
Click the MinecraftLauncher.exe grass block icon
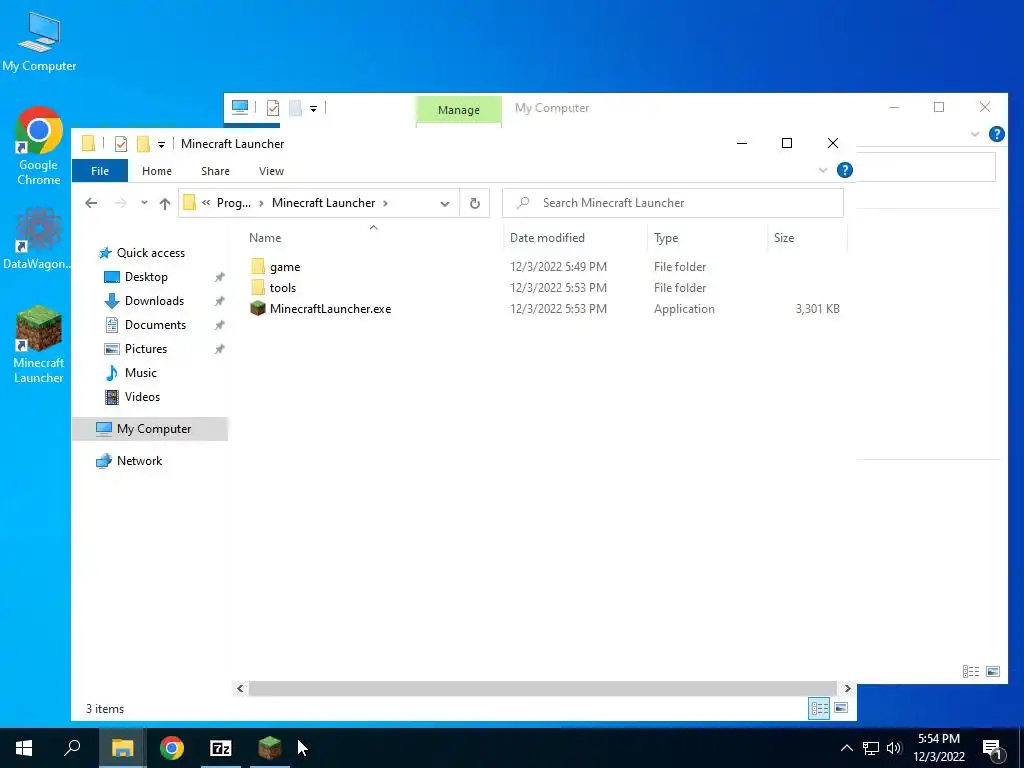[x=258, y=308]
